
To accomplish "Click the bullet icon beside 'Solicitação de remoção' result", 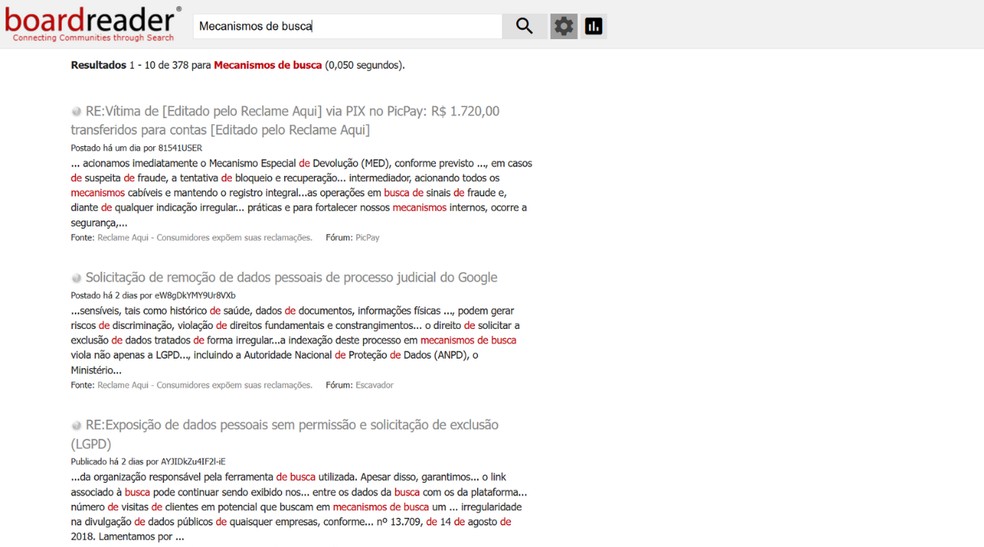I will (77, 278).
